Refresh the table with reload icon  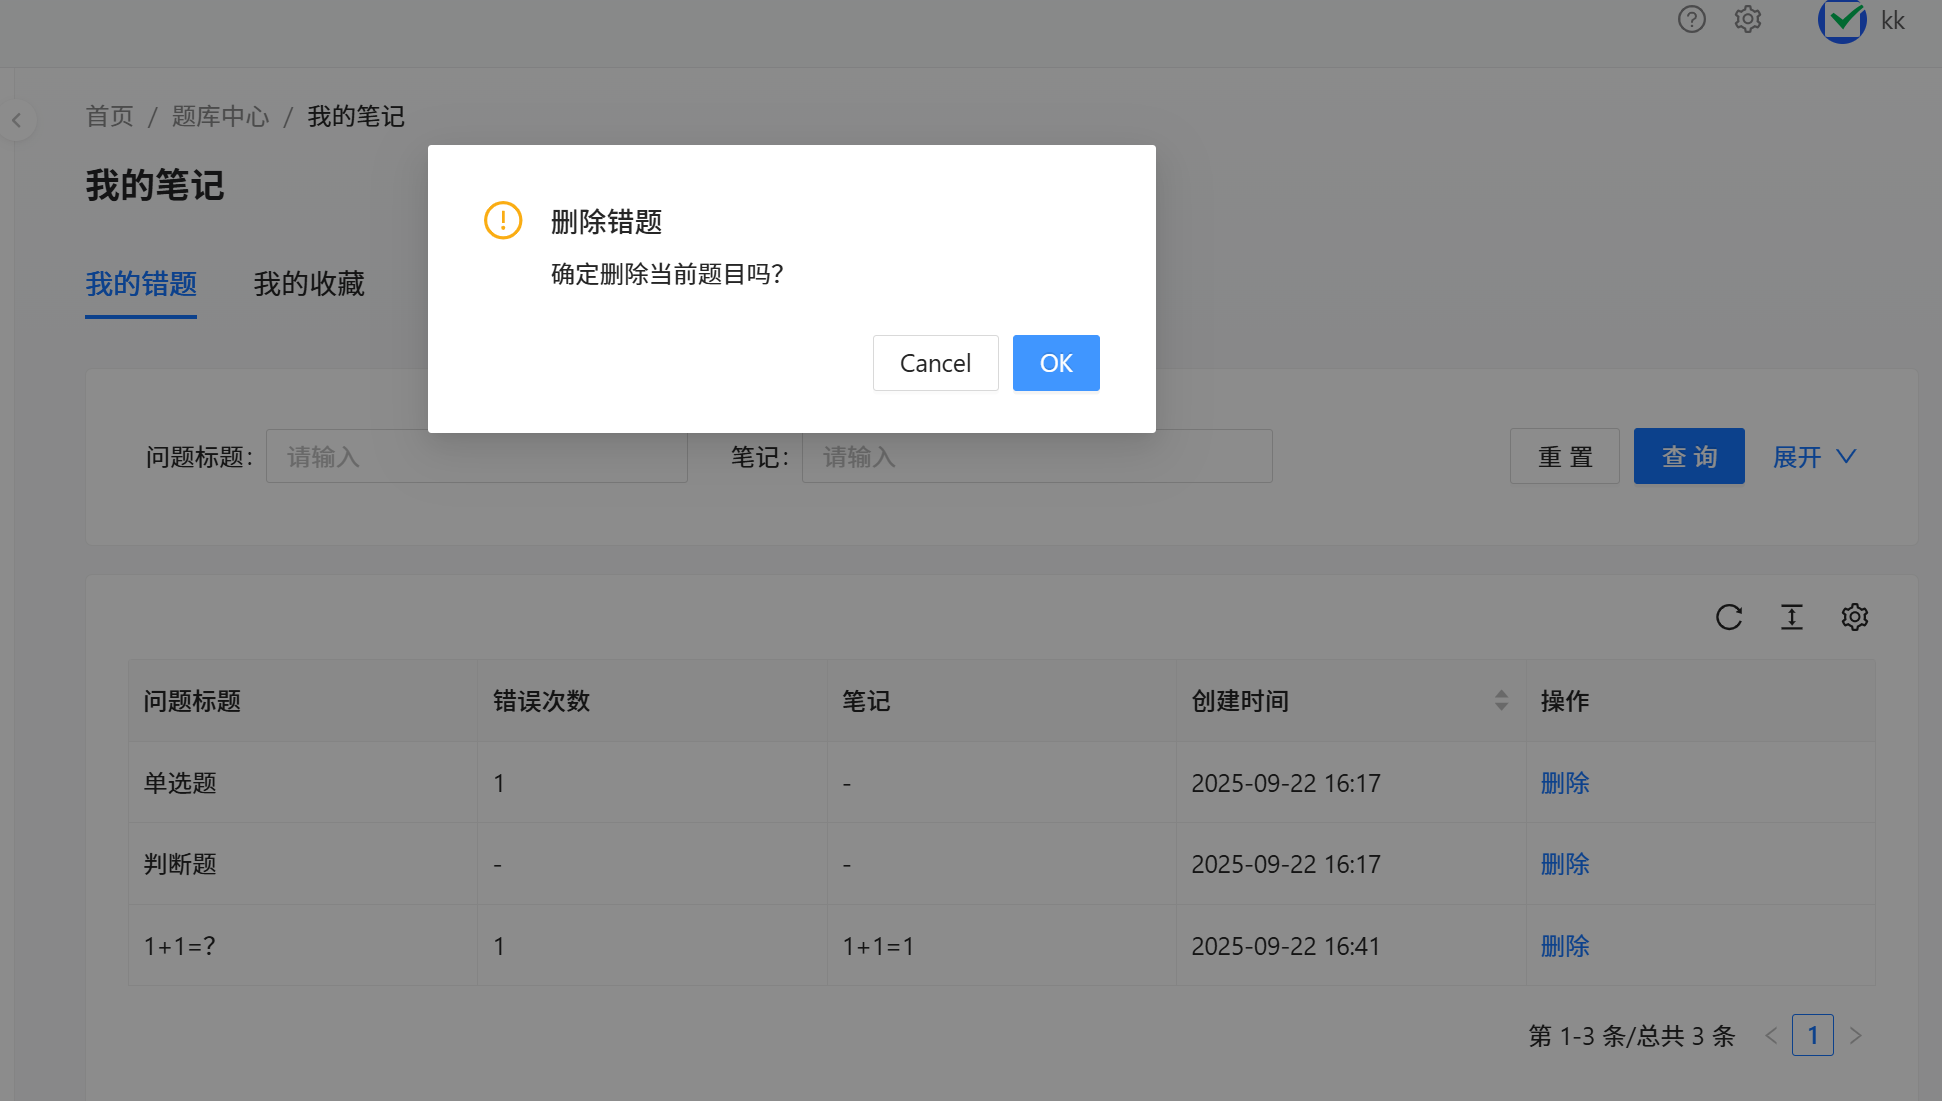1729,617
